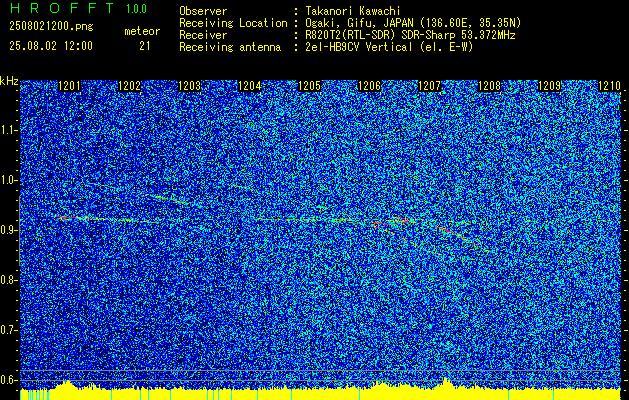Click the 1209 time marker
This screenshot has width=629, height=400.
pyautogui.click(x=549, y=86)
